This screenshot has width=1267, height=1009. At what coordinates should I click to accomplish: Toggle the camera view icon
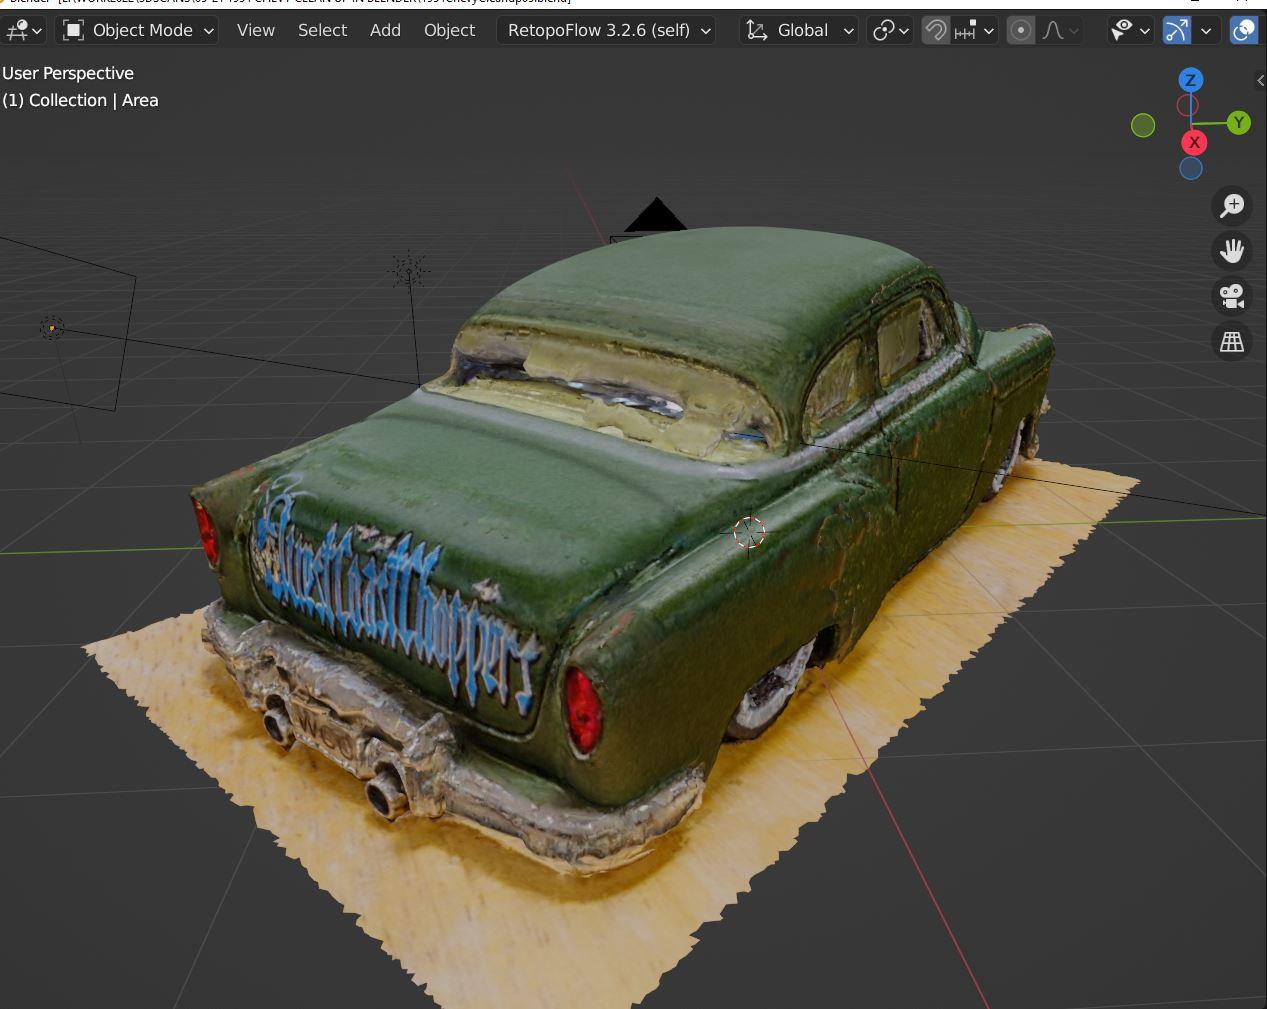(1232, 296)
